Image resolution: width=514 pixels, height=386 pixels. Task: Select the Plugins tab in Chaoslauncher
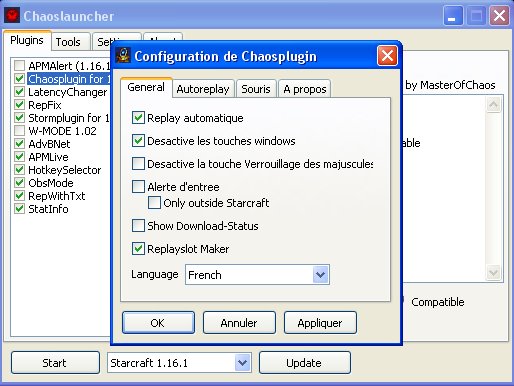pyautogui.click(x=27, y=40)
